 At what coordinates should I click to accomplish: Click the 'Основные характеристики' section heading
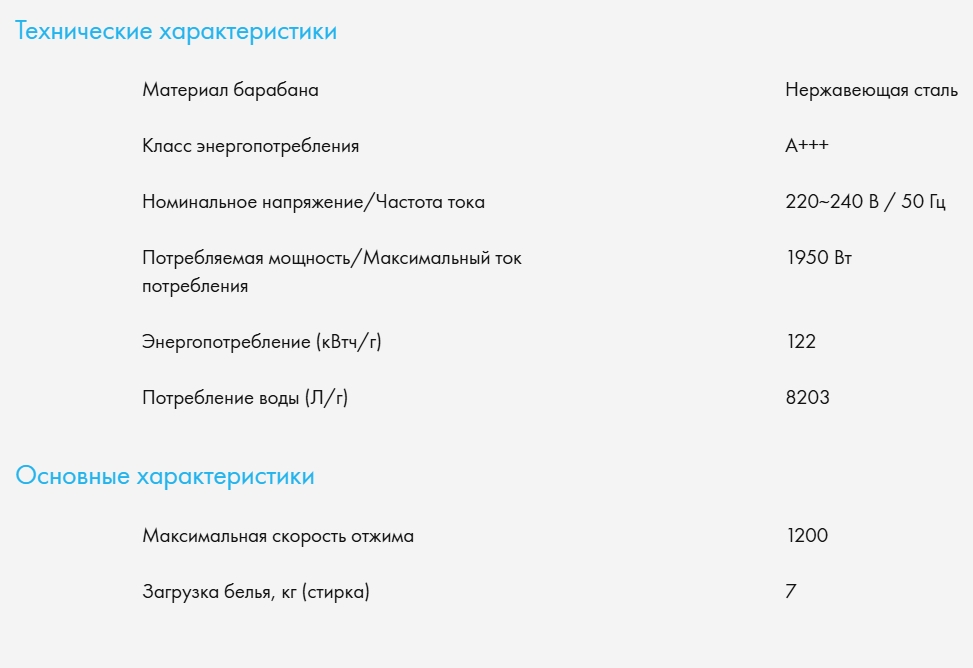point(165,477)
